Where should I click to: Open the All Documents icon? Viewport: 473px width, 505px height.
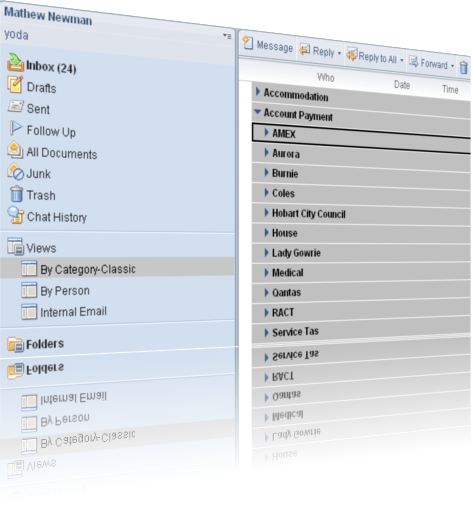click(15, 150)
